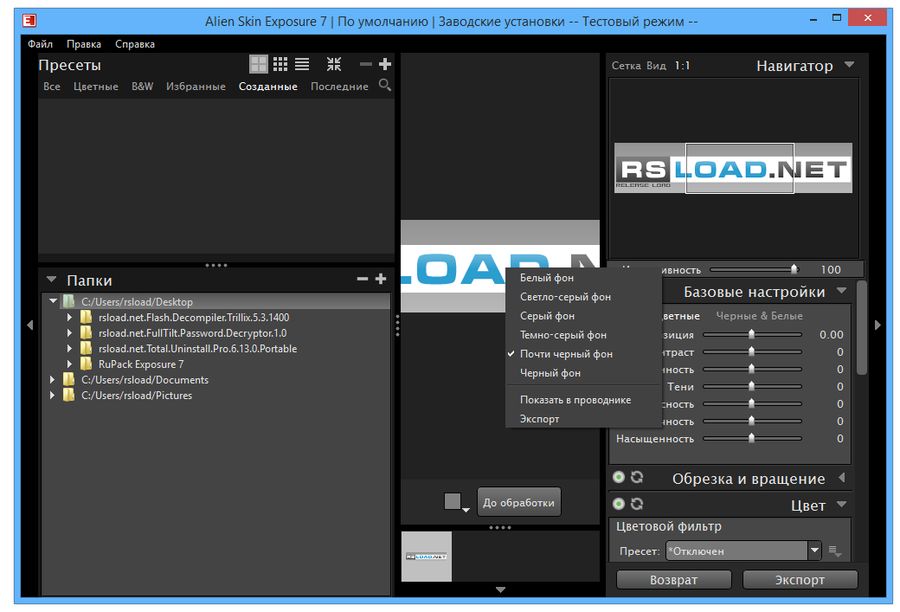Collapse the Цвет panel
900x612 pixels.
point(841,504)
